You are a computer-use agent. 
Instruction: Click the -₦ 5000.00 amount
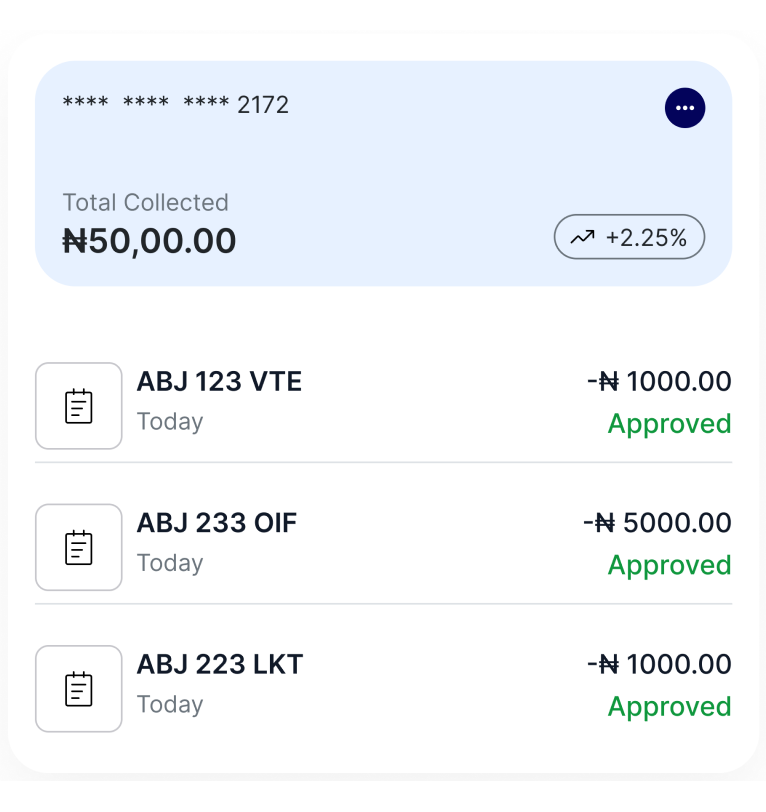pyautogui.click(x=657, y=523)
